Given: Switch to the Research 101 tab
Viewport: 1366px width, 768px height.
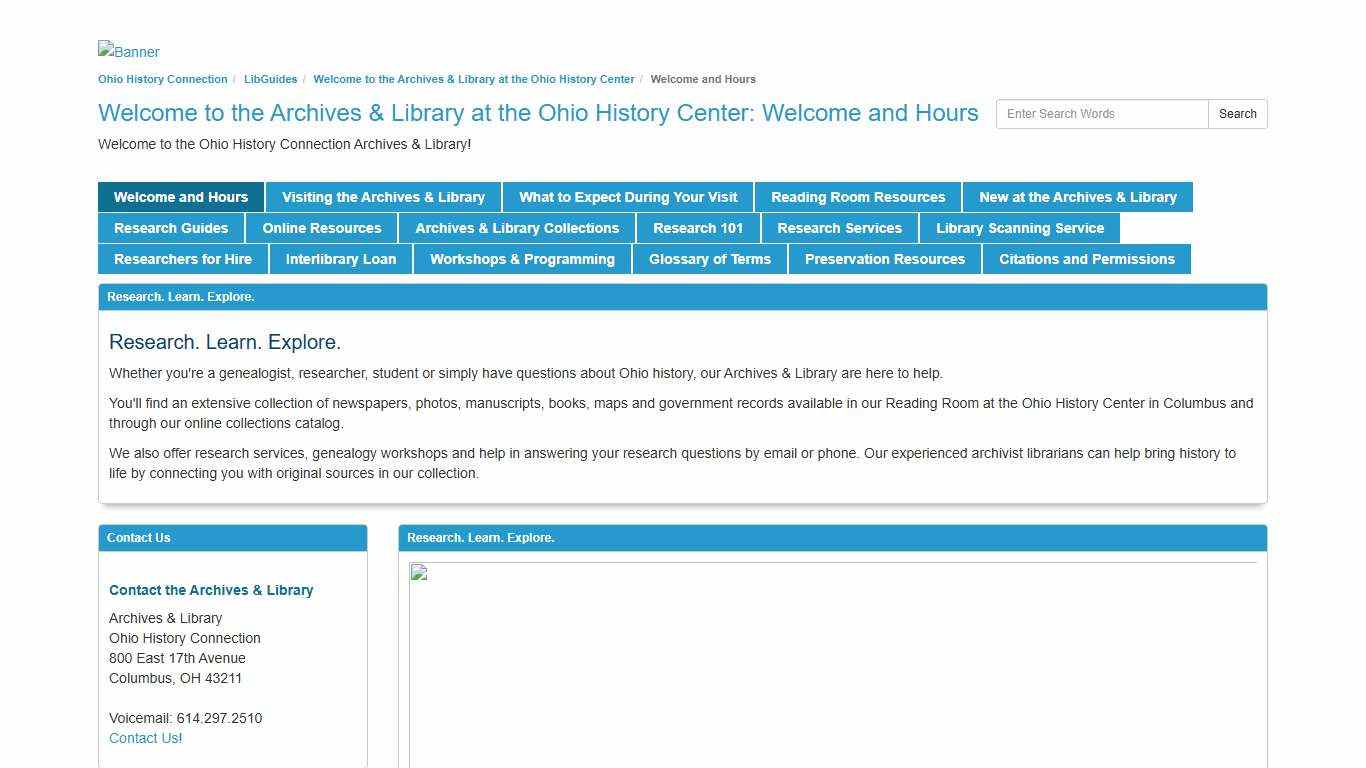Looking at the screenshot, I should [698, 228].
